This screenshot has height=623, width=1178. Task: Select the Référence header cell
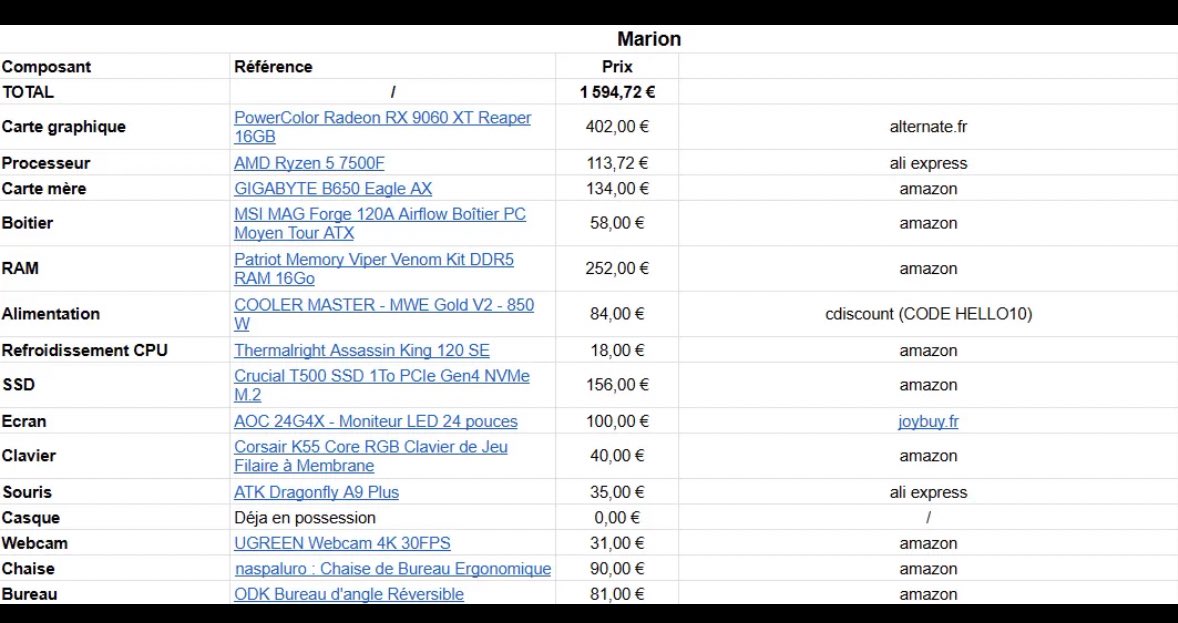(392, 66)
